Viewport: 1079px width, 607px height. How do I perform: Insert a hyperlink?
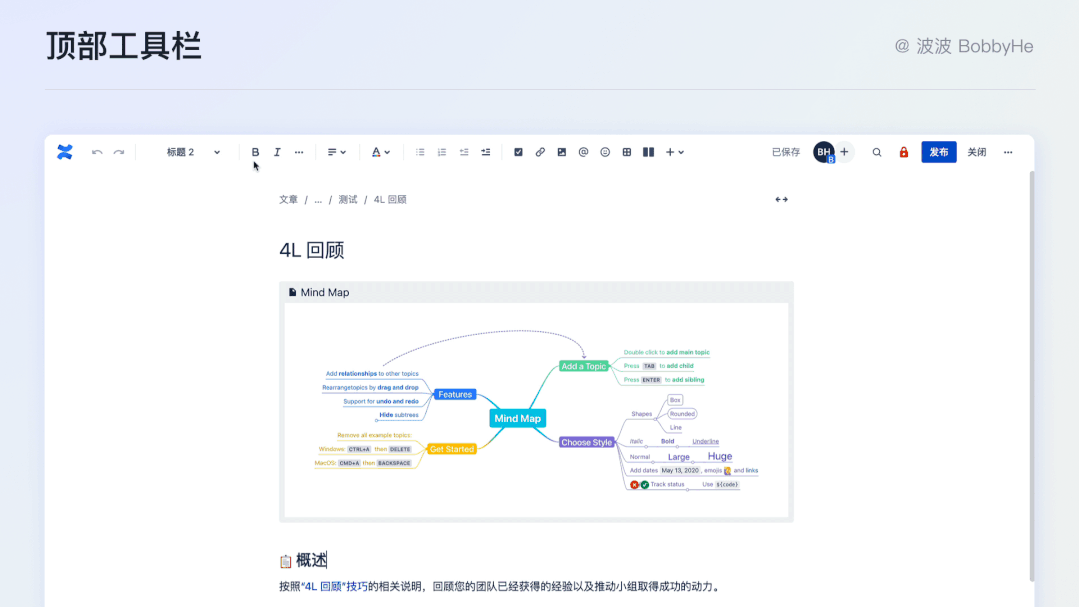(540, 152)
